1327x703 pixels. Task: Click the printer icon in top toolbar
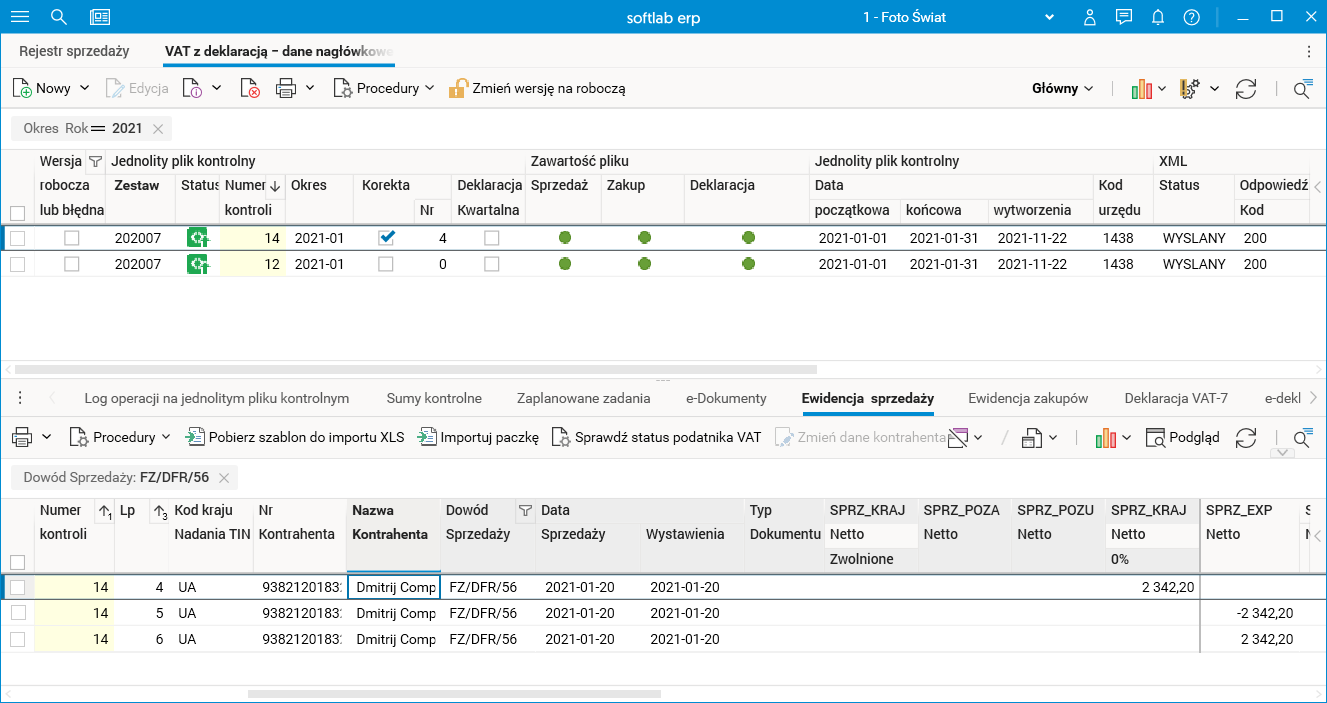click(286, 89)
